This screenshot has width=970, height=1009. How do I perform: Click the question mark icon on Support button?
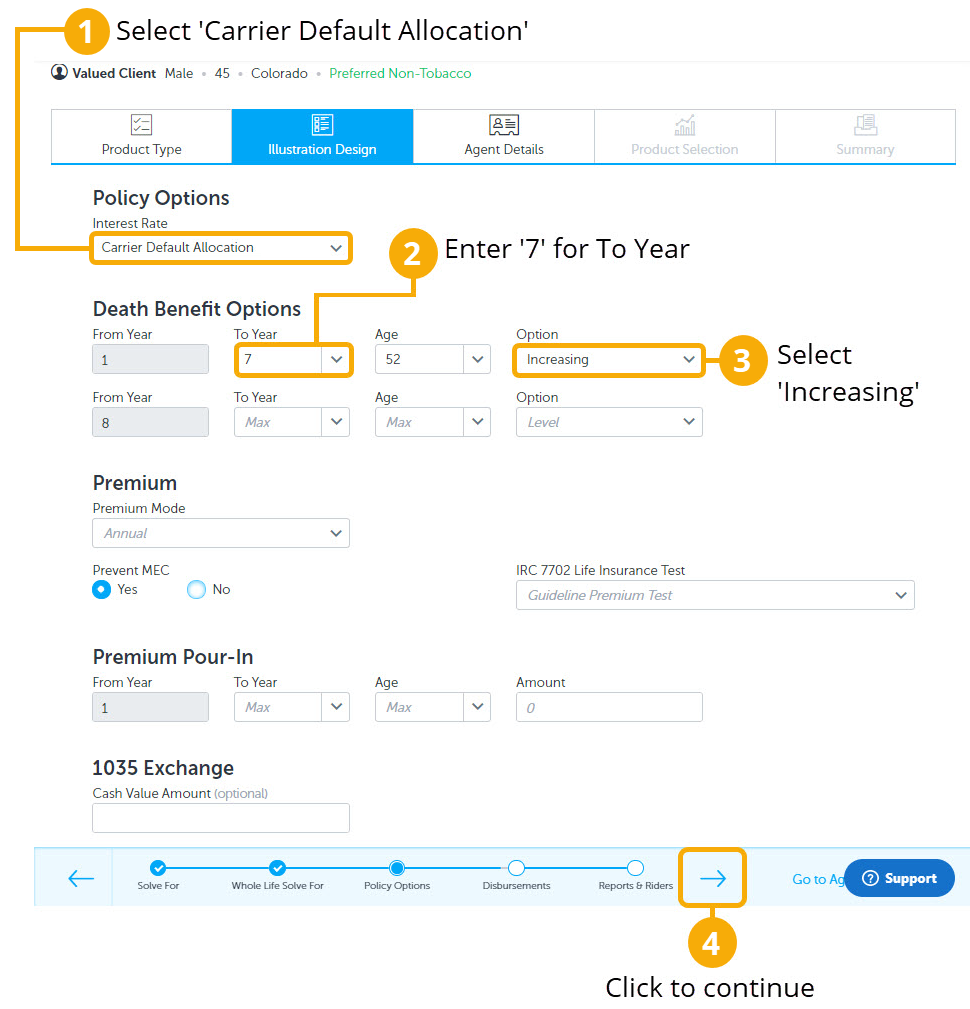point(873,878)
